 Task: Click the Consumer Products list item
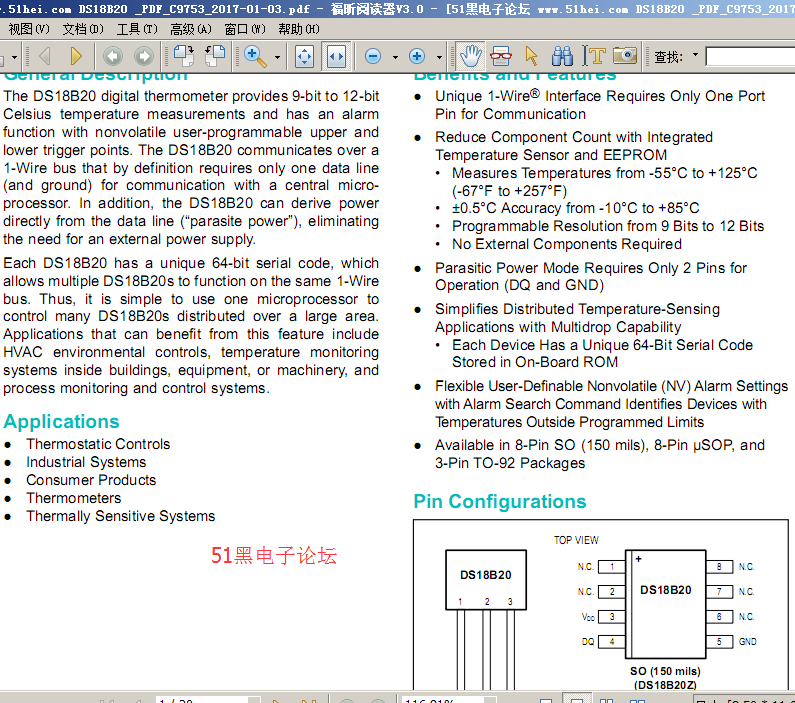click(x=91, y=480)
